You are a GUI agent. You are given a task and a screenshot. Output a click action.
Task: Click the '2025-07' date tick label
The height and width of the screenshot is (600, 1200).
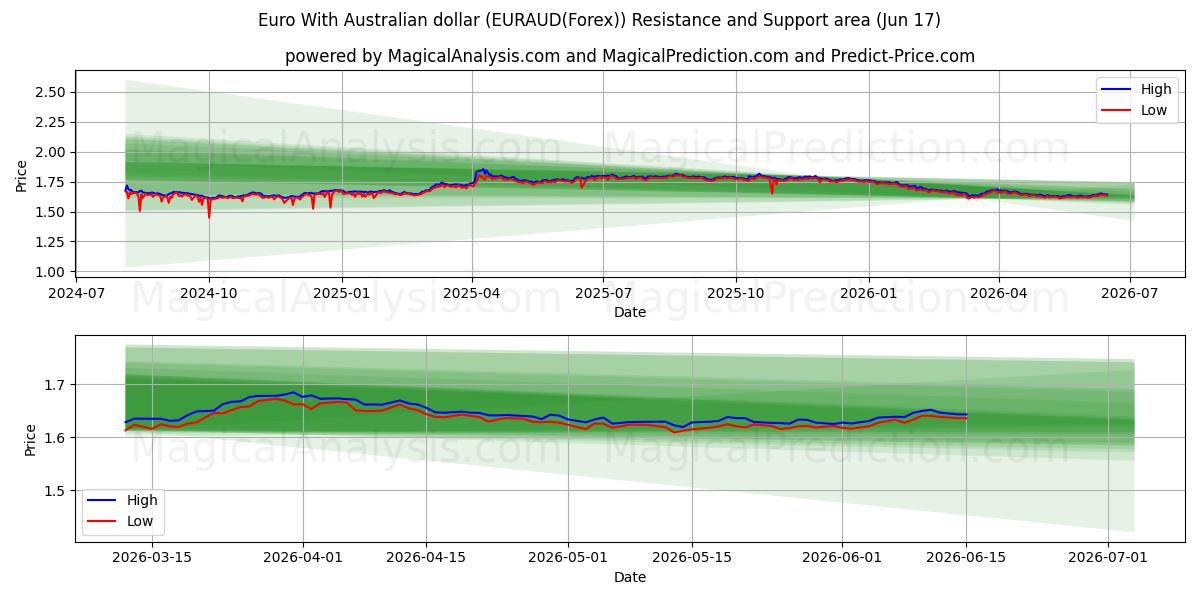pyautogui.click(x=603, y=293)
